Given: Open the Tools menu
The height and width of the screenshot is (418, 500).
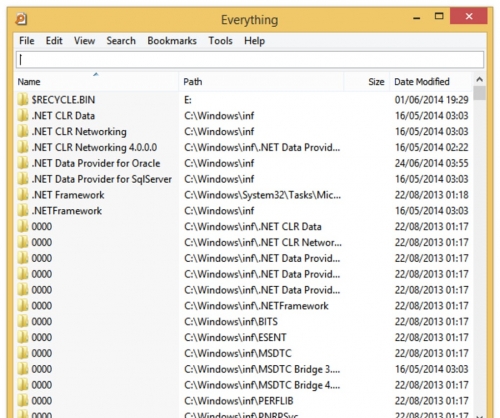Looking at the screenshot, I should coord(220,41).
